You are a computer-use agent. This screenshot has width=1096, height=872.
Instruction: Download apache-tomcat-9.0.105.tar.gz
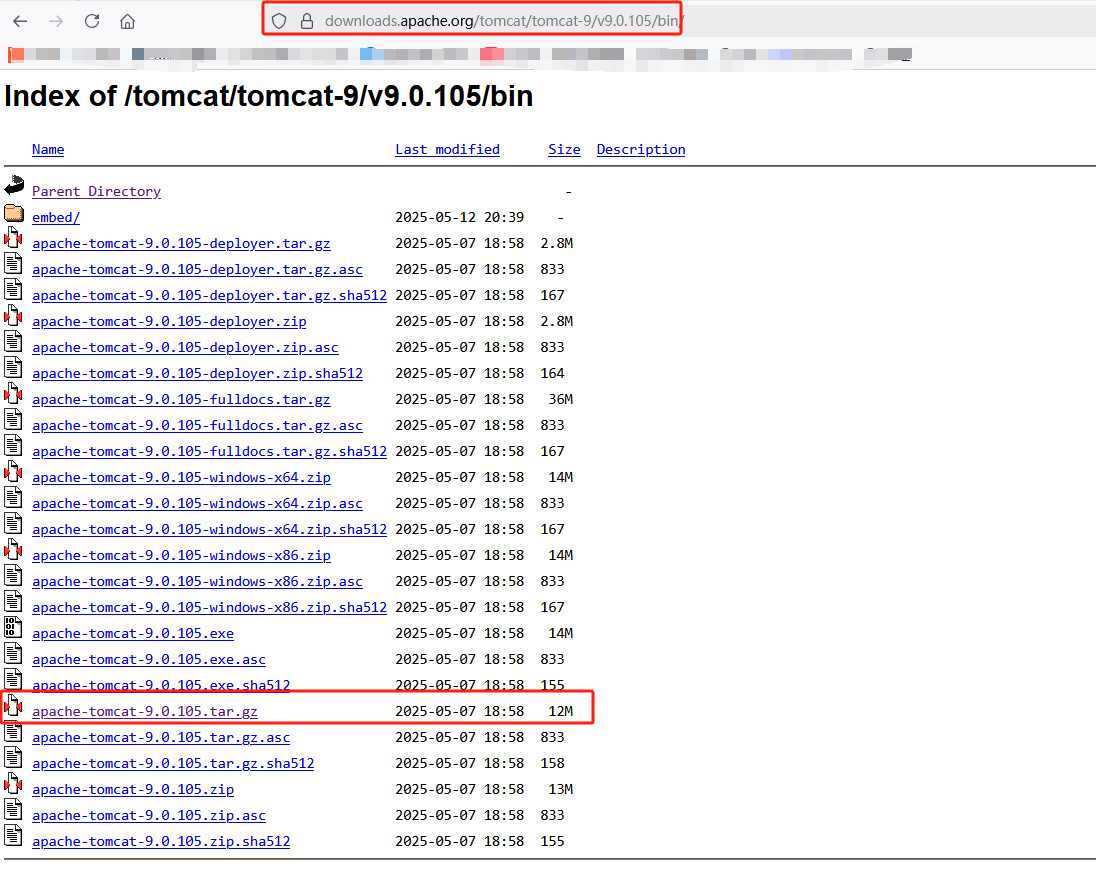coord(145,711)
